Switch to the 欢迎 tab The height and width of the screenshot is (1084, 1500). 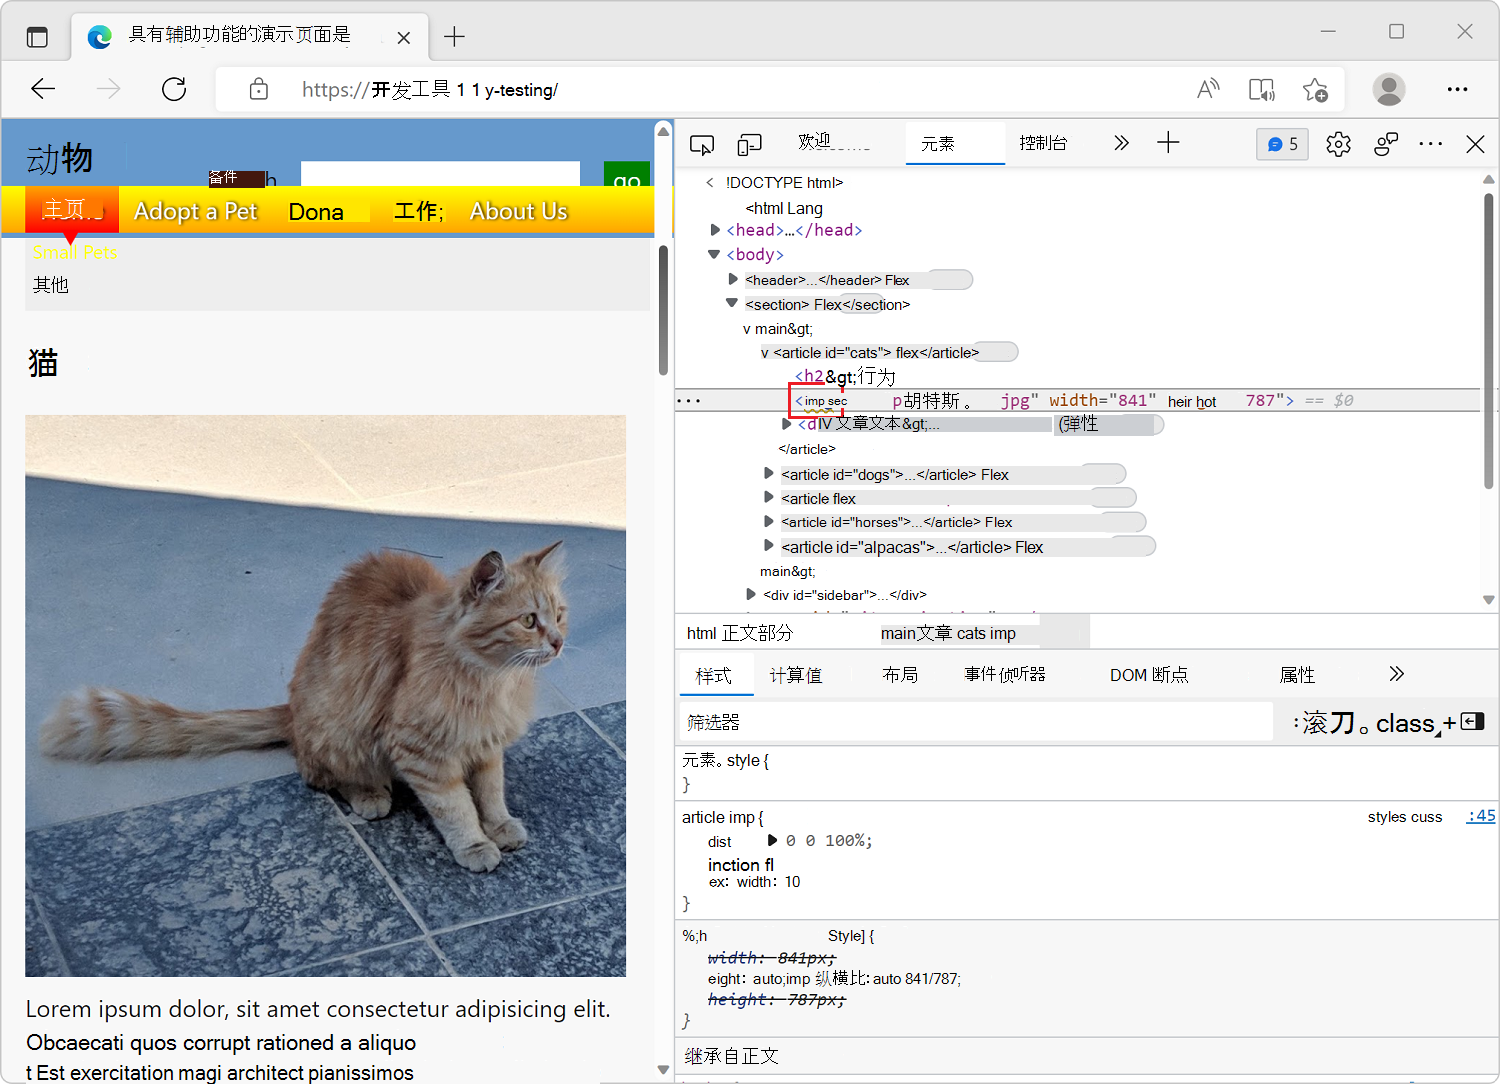833,143
